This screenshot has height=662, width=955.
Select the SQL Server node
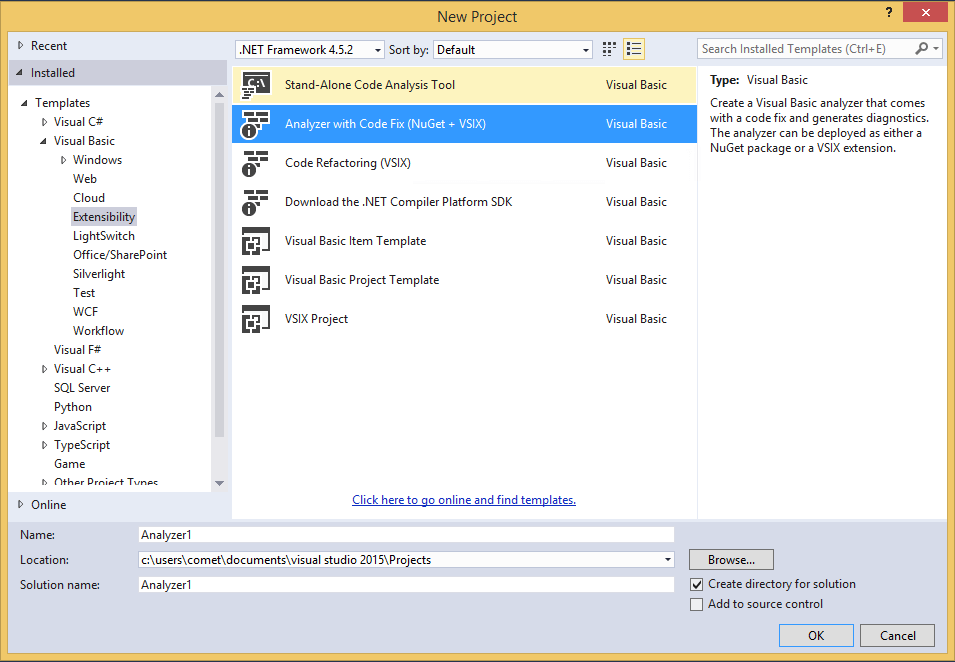click(x=82, y=388)
